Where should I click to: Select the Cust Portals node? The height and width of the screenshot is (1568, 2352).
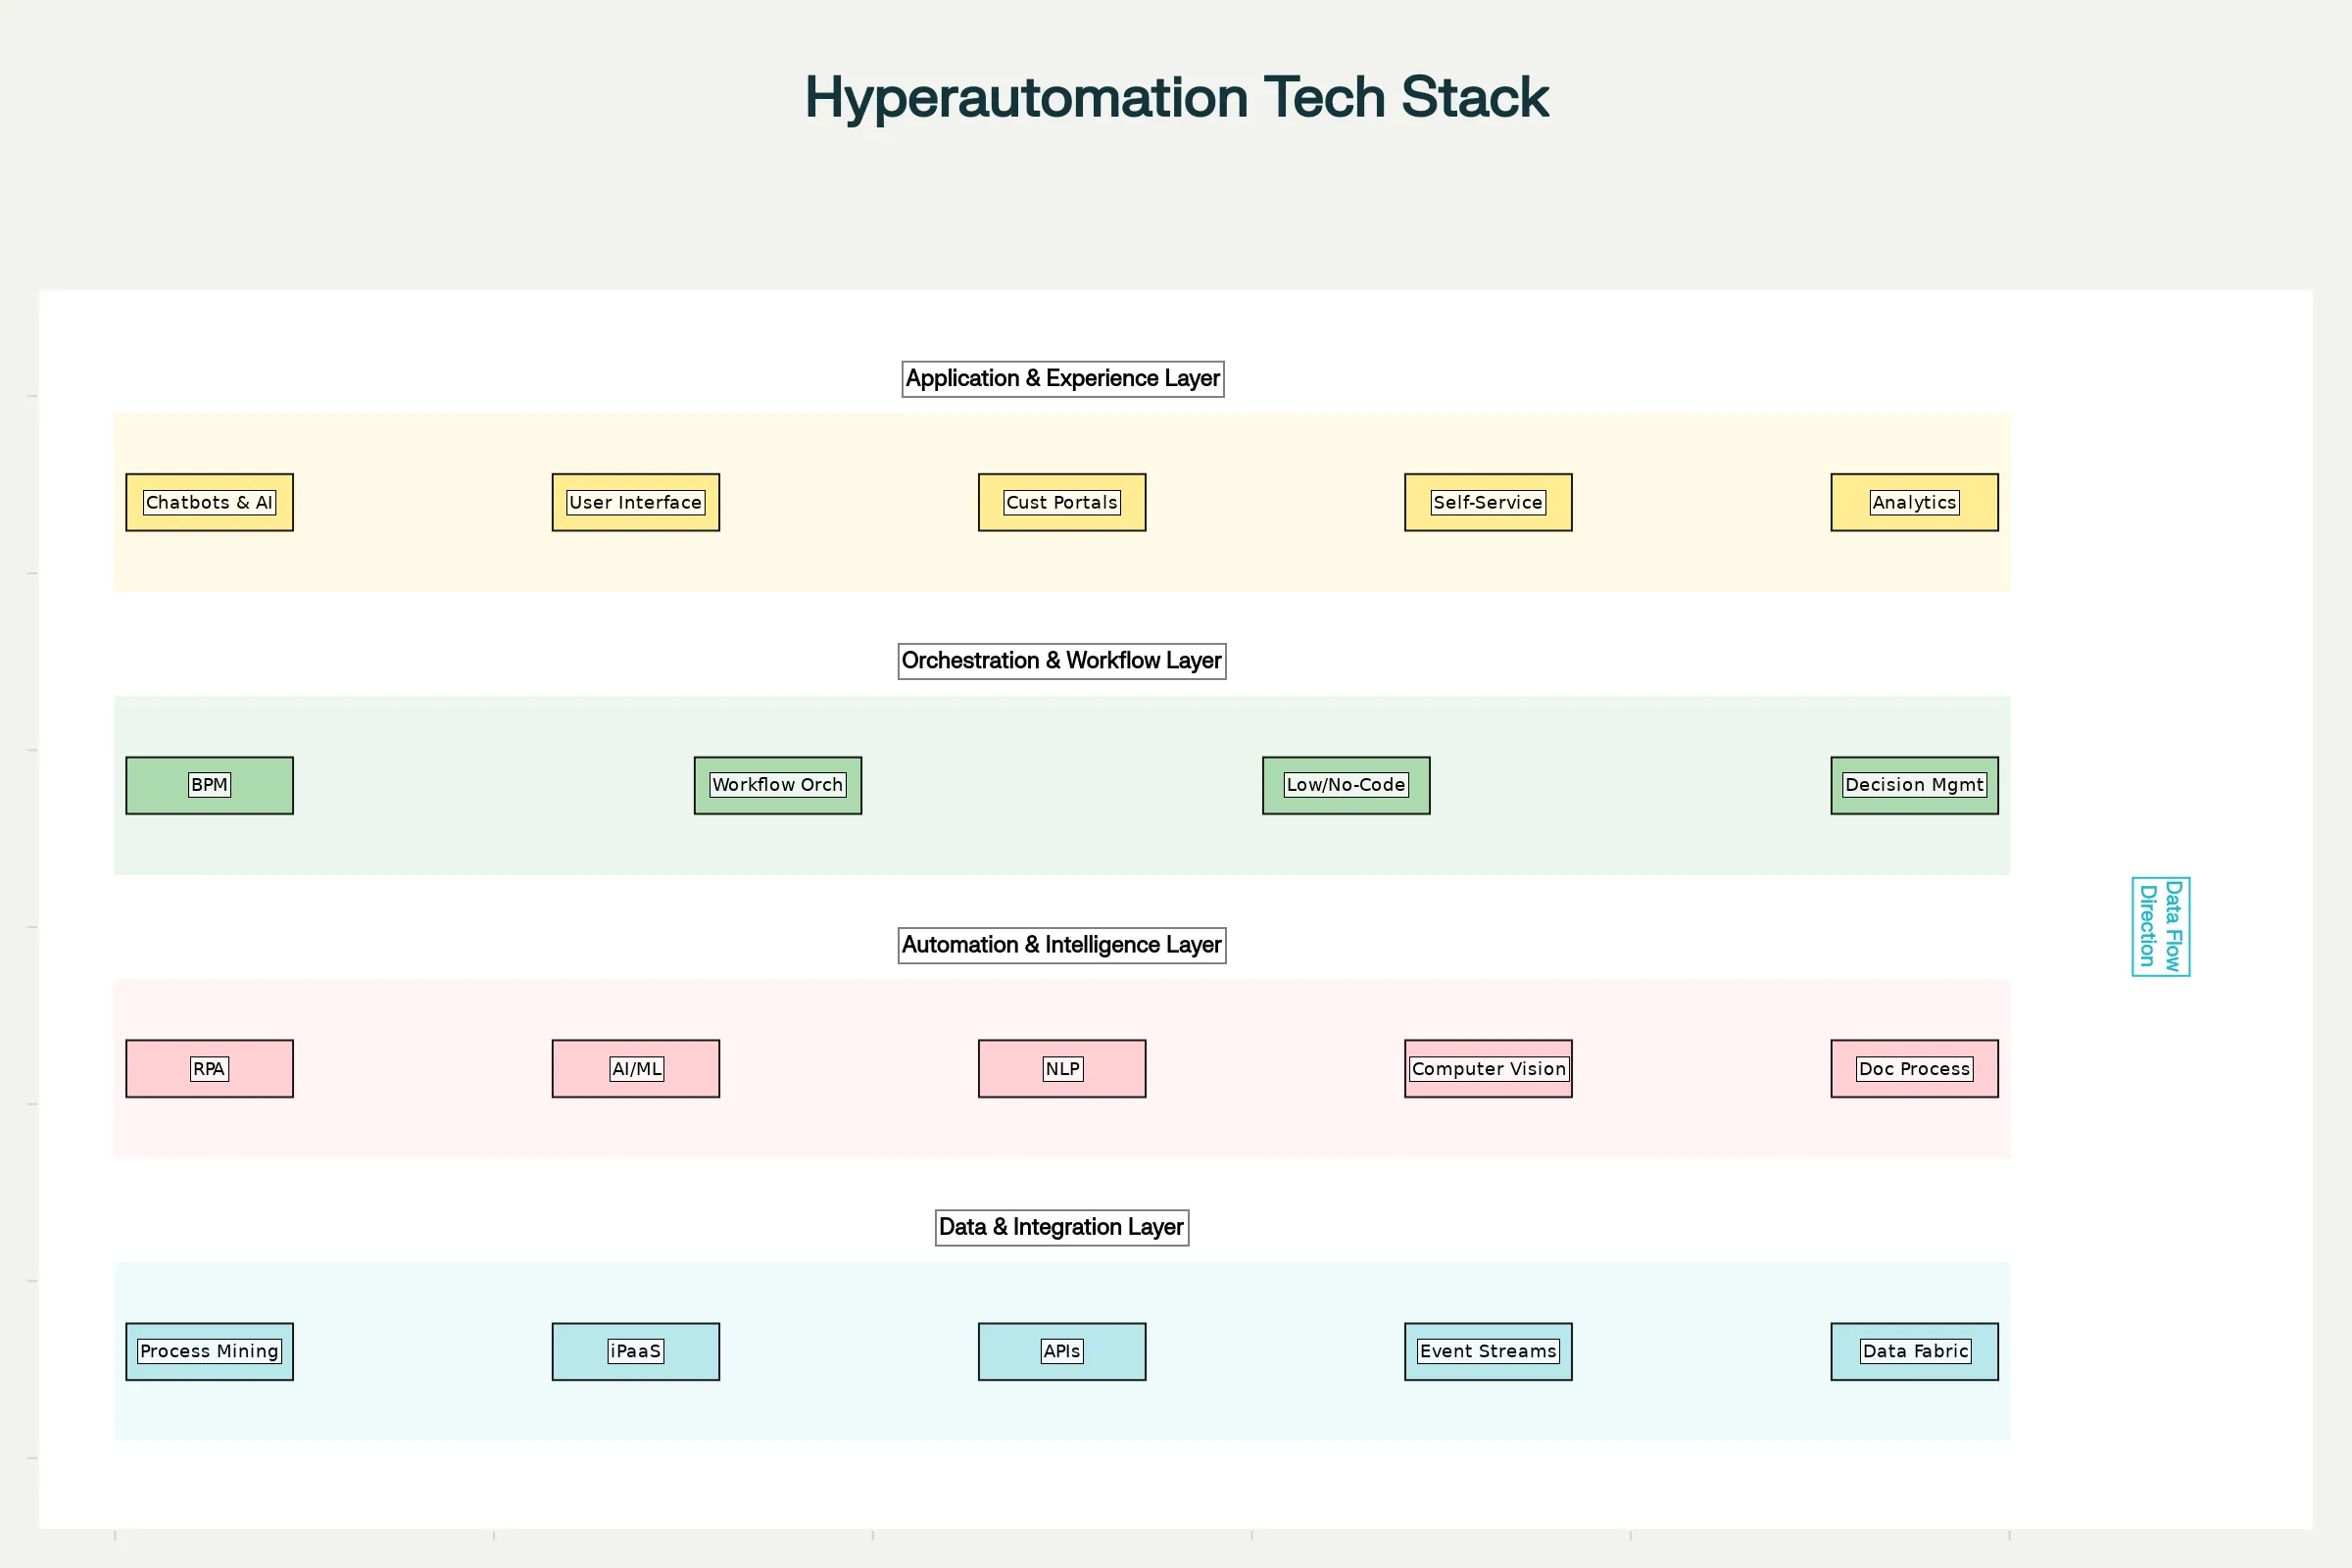coord(1061,502)
